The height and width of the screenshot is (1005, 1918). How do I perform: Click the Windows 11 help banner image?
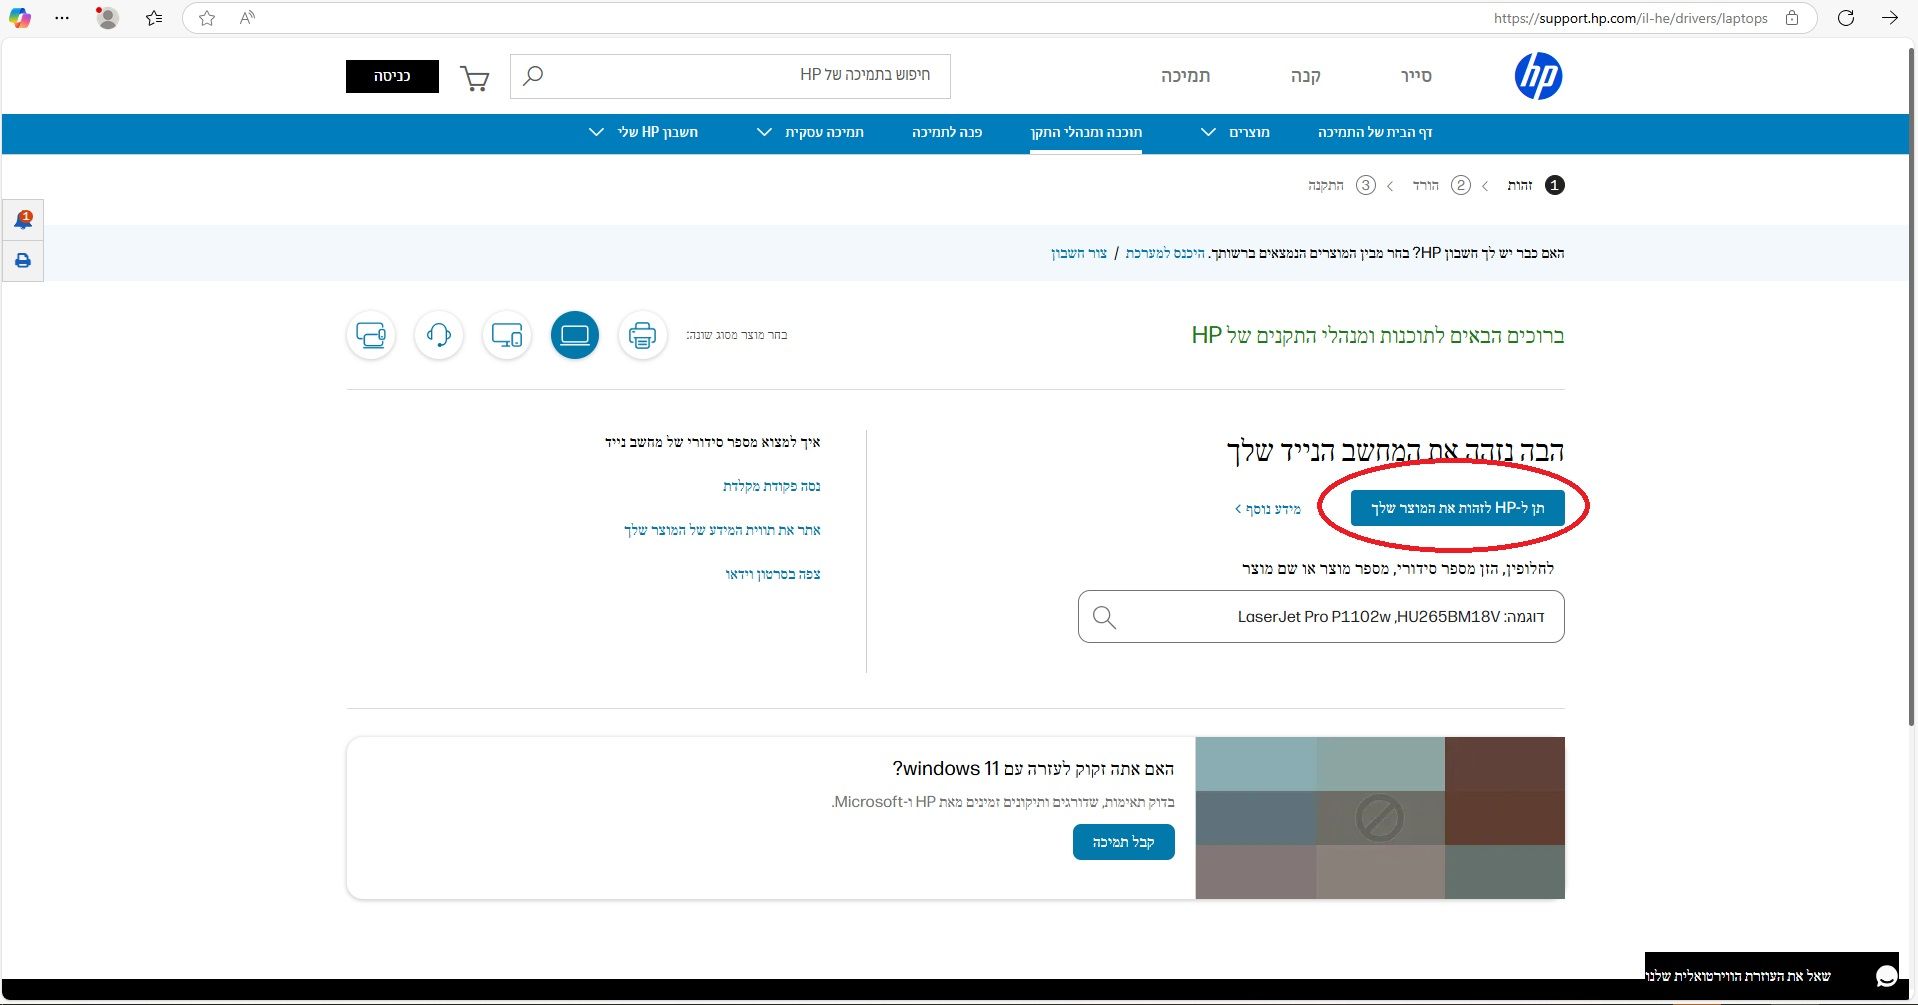(1380, 818)
